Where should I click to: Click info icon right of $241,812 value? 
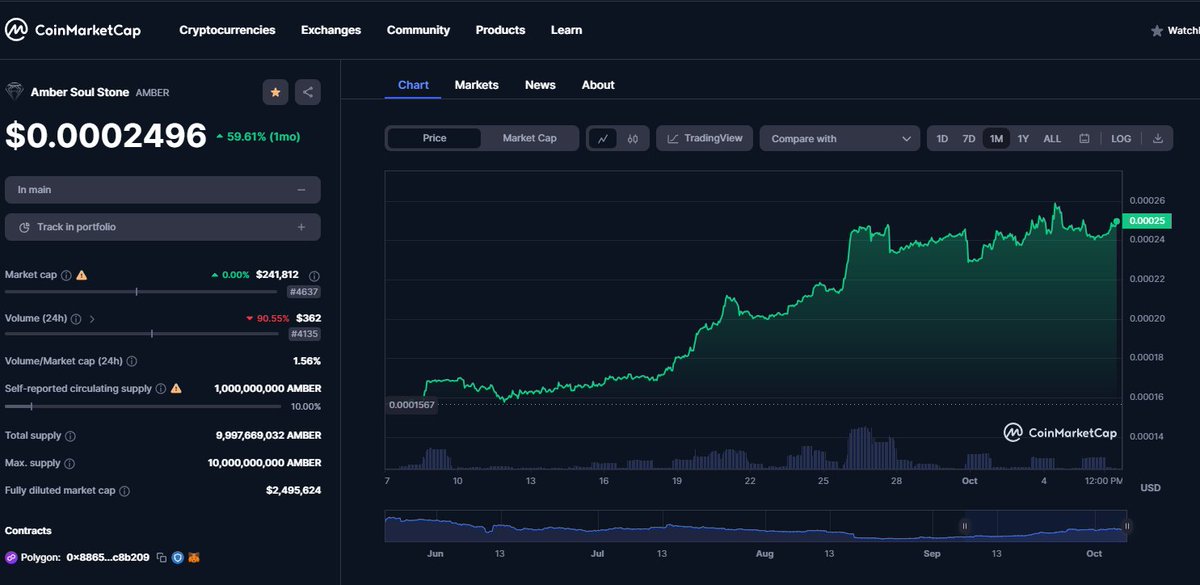[x=314, y=275]
